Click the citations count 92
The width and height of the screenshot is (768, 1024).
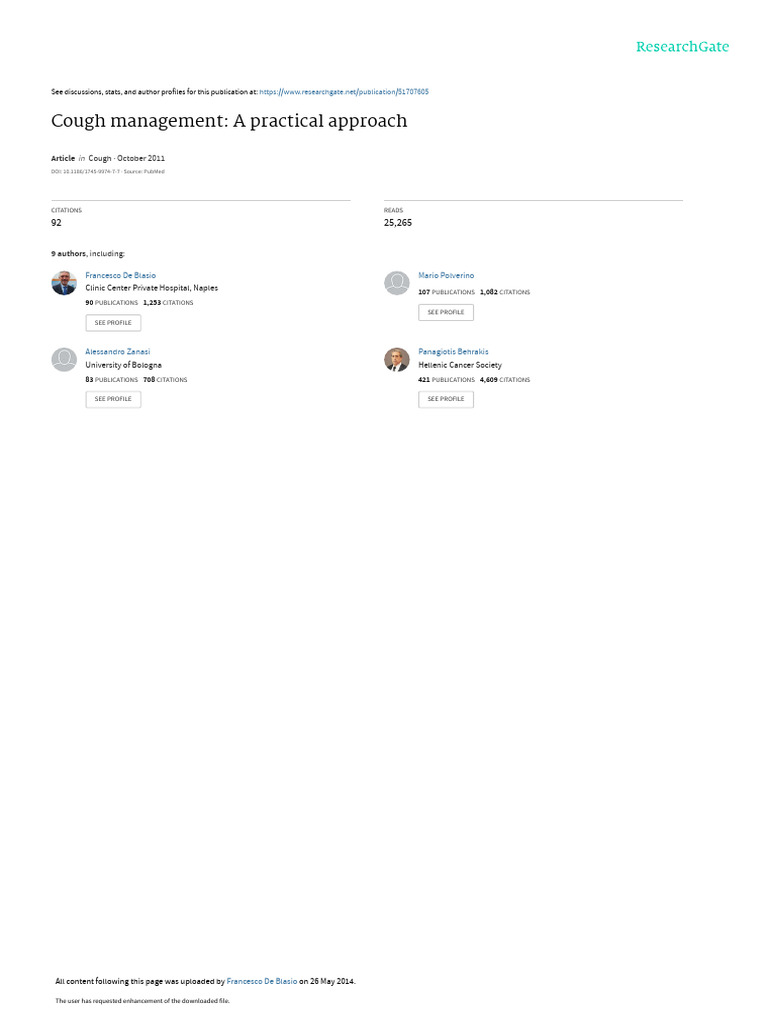click(x=56, y=223)
